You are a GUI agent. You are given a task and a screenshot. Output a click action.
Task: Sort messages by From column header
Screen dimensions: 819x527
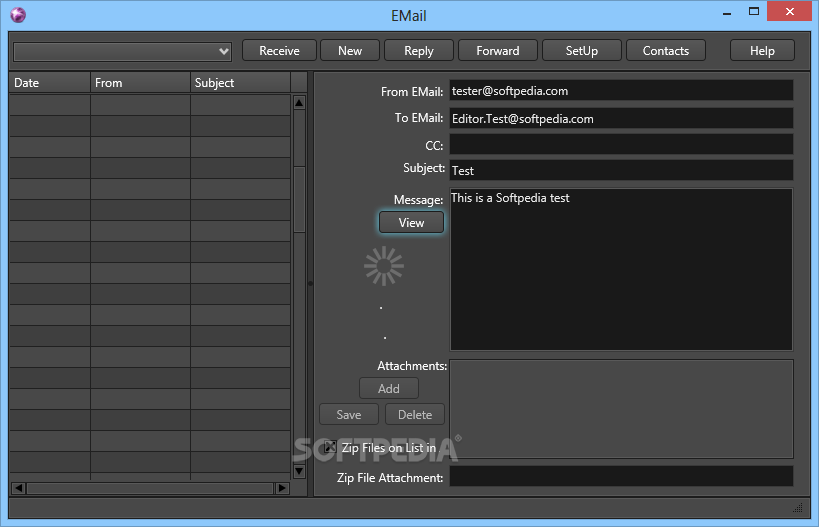pyautogui.click(x=140, y=83)
